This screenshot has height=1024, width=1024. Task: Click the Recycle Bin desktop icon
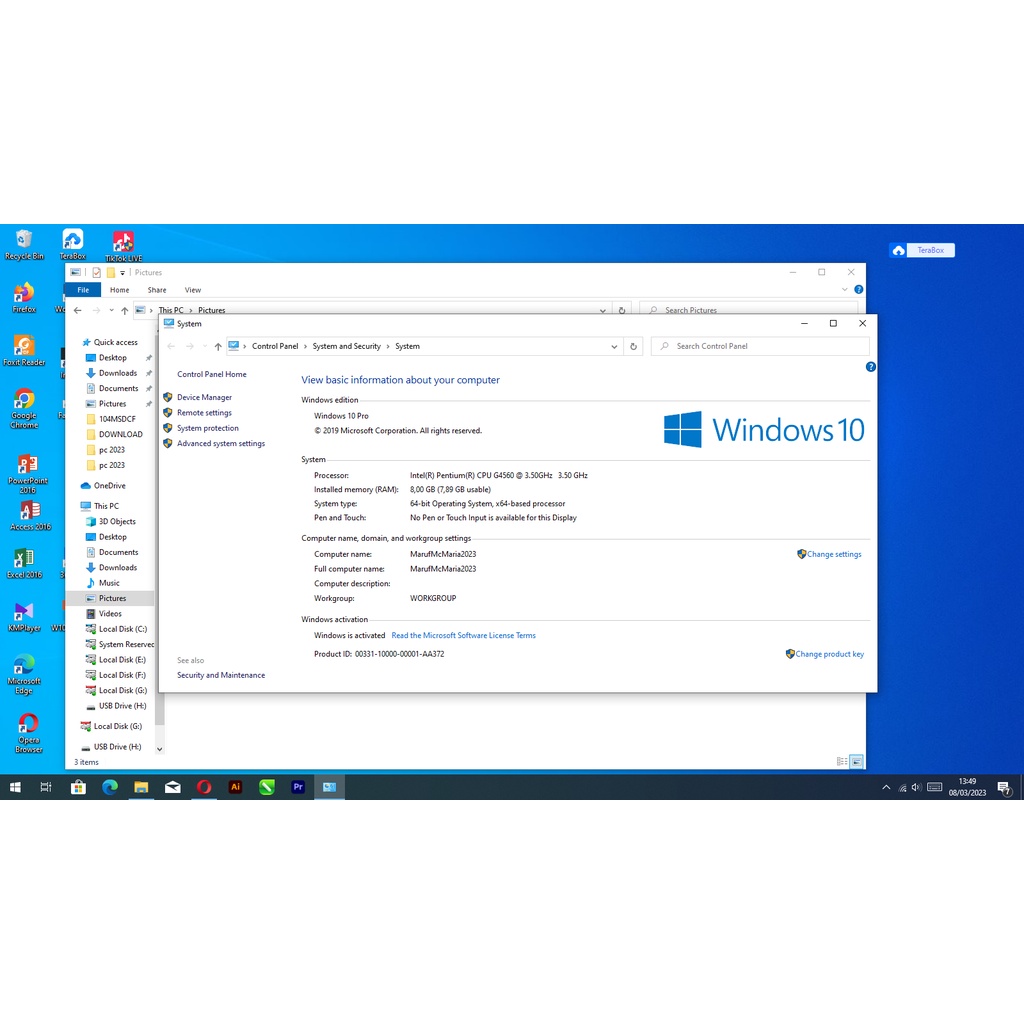tap(24, 243)
